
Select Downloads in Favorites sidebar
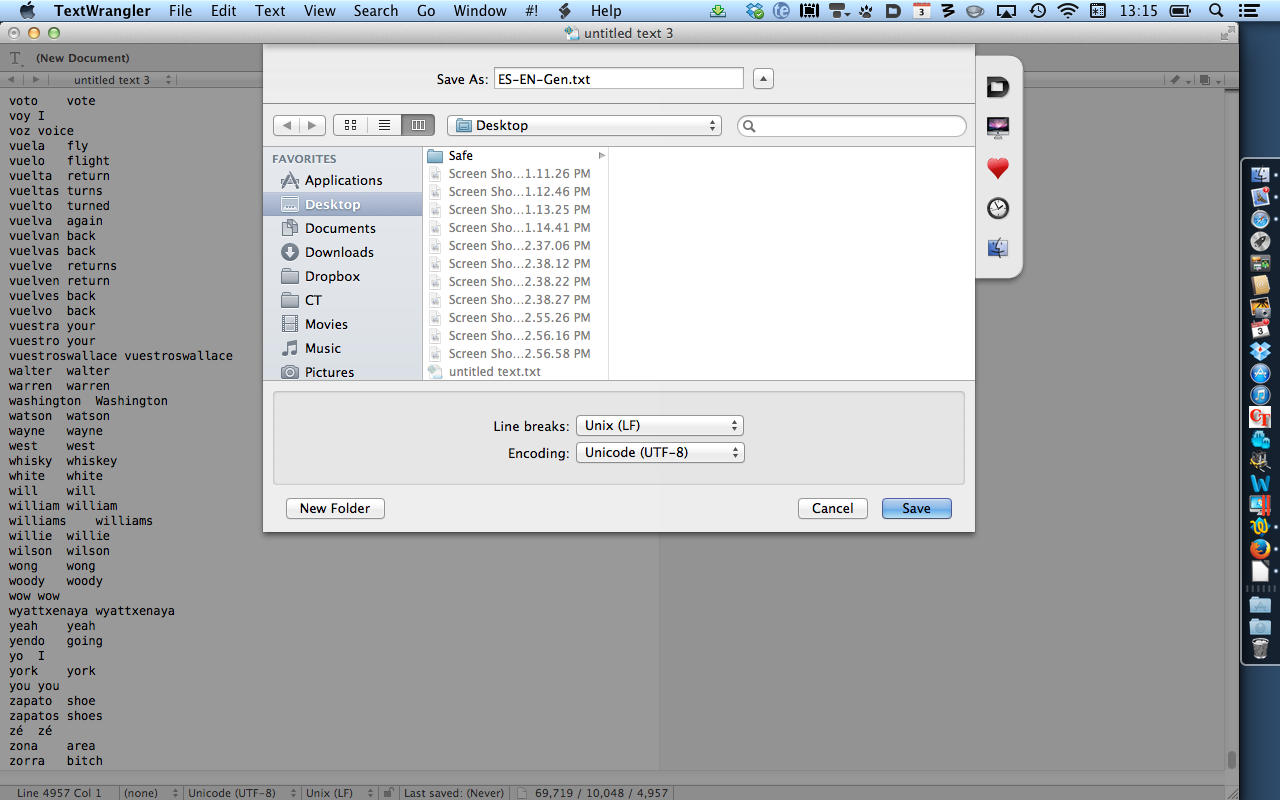pyautogui.click(x=339, y=252)
